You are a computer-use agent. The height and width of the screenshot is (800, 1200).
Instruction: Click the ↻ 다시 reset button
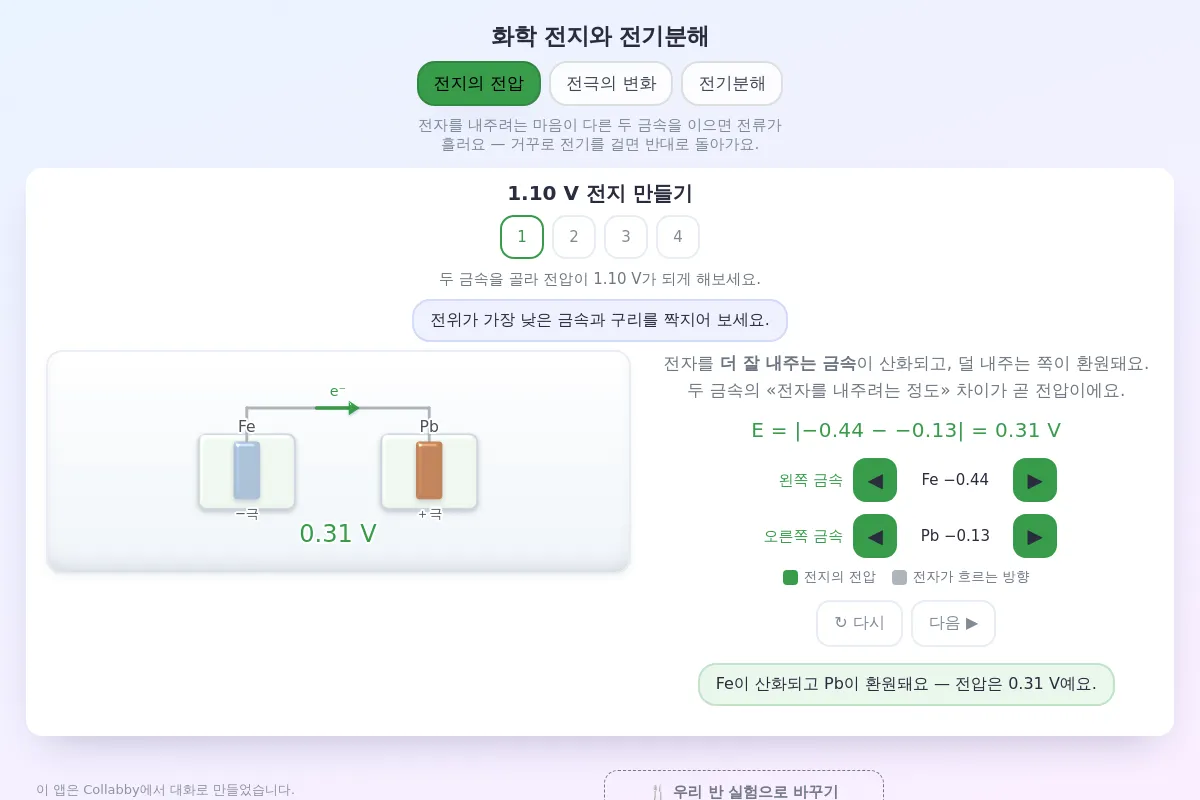tap(859, 623)
